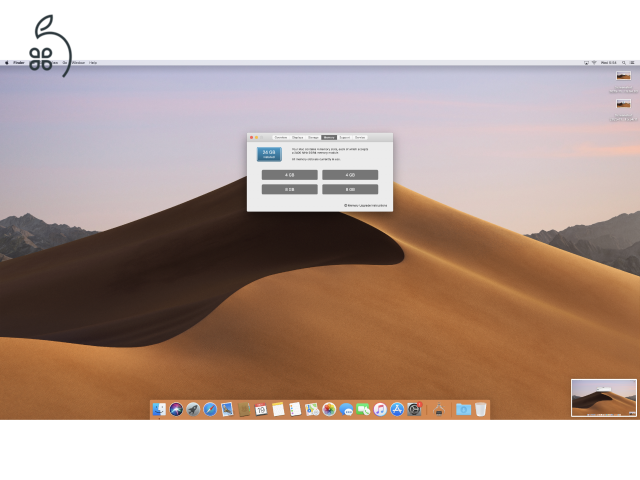Open Finder from the Dock
The image size is (640, 480).
point(159,409)
